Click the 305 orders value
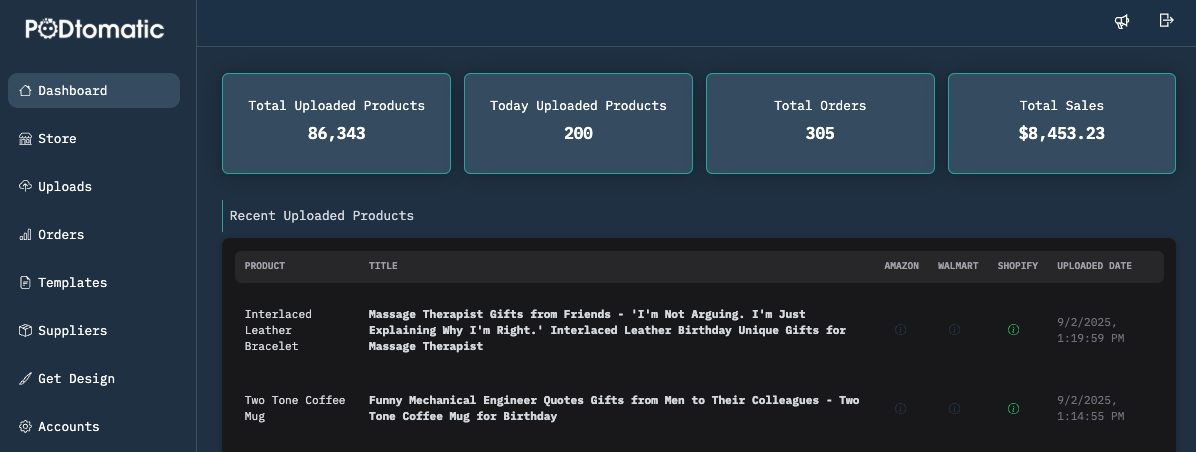The height and width of the screenshot is (452, 1196). tap(820, 133)
